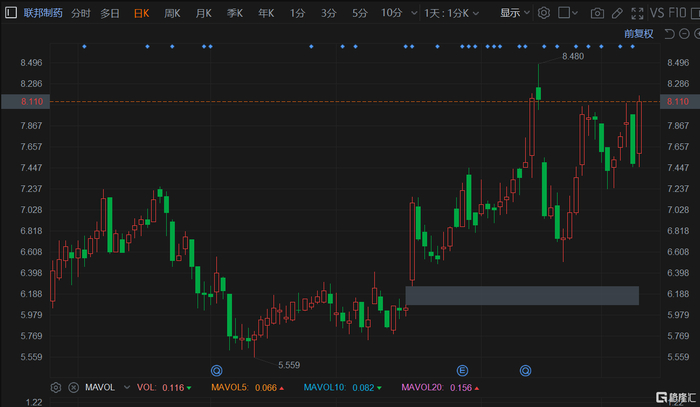
Task: Switch to the 分时 chart tab
Action: pyautogui.click(x=81, y=13)
